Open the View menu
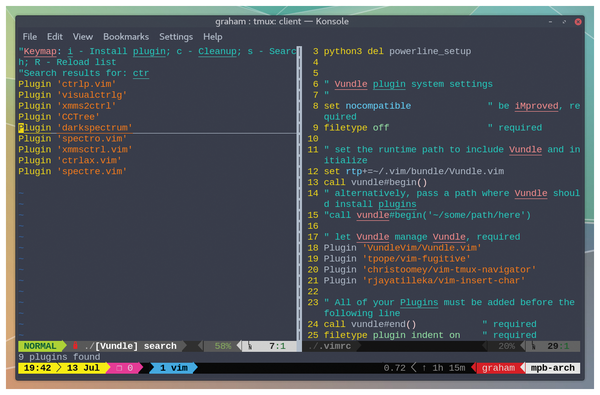 click(x=83, y=37)
